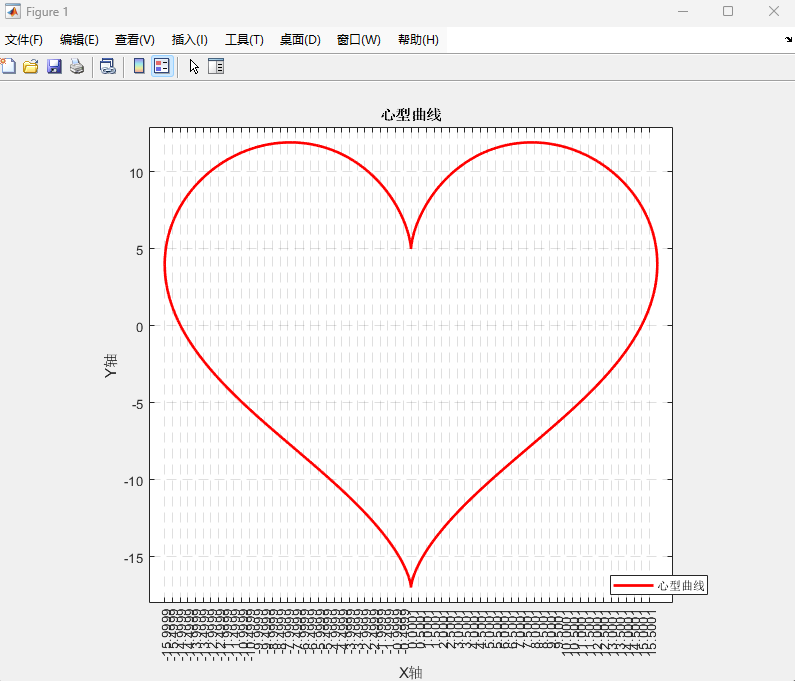Select the 心型曲线 legend box

tap(659, 585)
